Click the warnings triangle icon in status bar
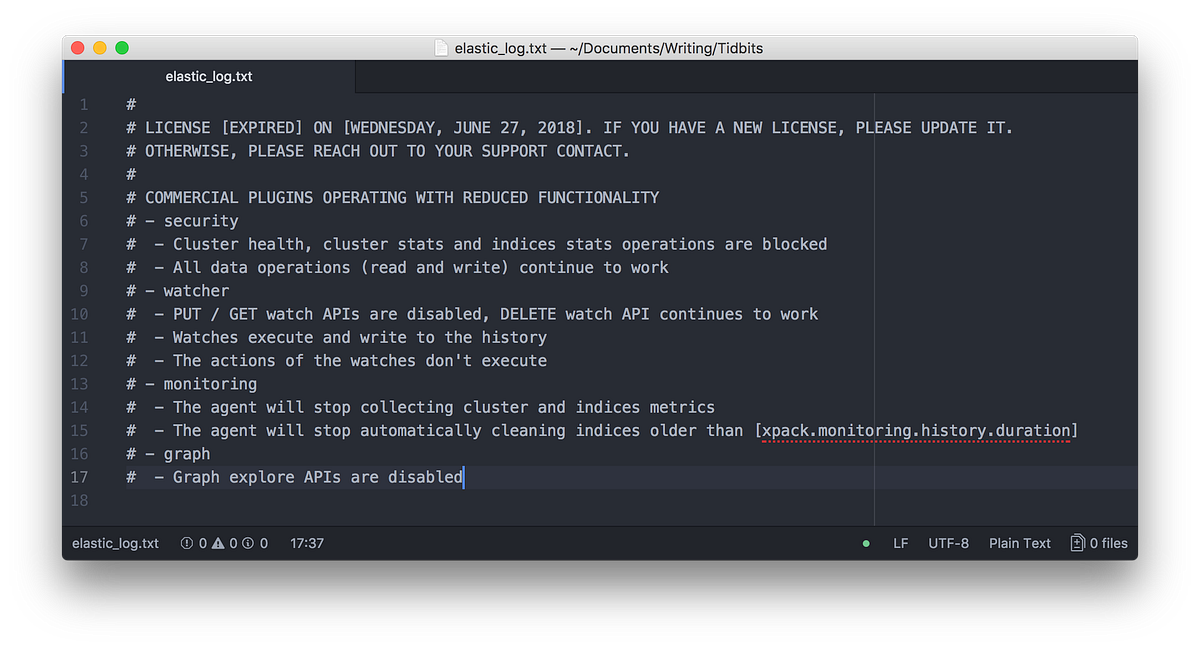Viewport: 1200px width, 649px height. point(217,543)
